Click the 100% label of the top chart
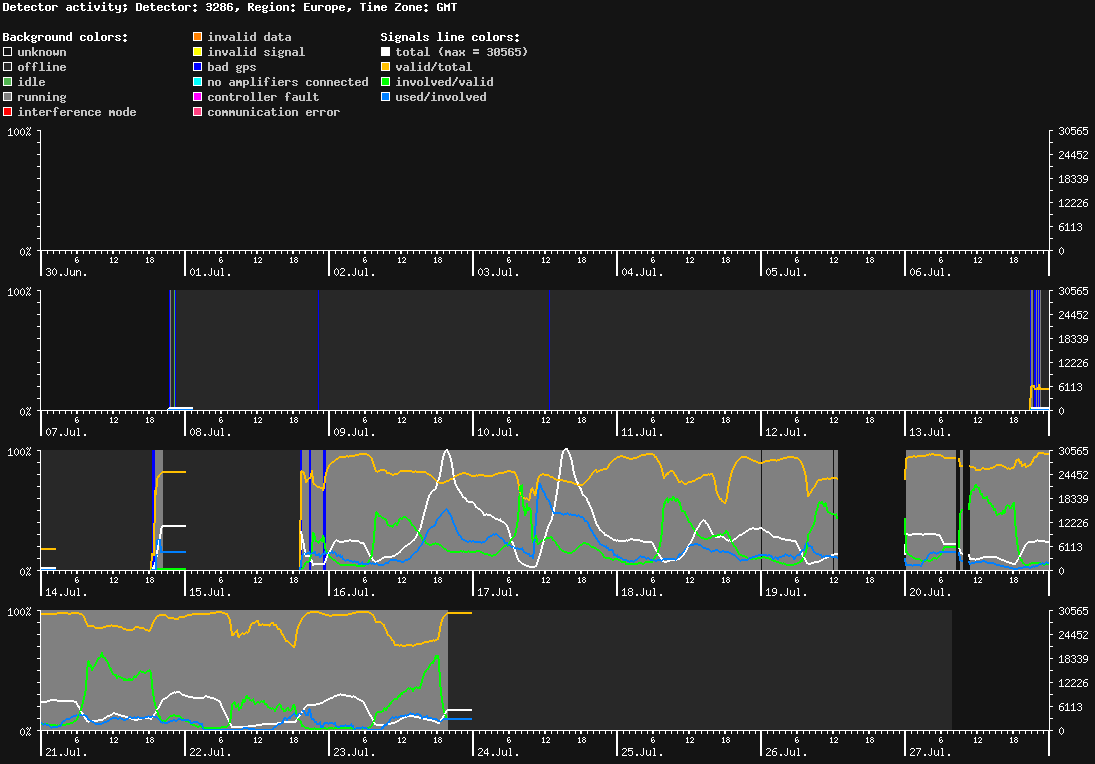This screenshot has width=1095, height=764. pos(20,132)
